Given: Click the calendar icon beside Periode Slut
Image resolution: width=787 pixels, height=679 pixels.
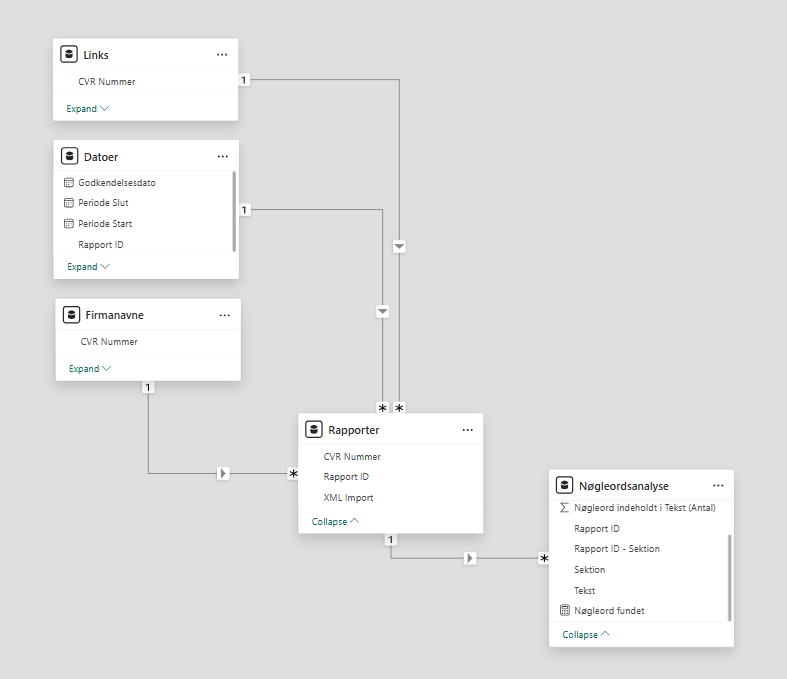Looking at the screenshot, I should (69, 203).
